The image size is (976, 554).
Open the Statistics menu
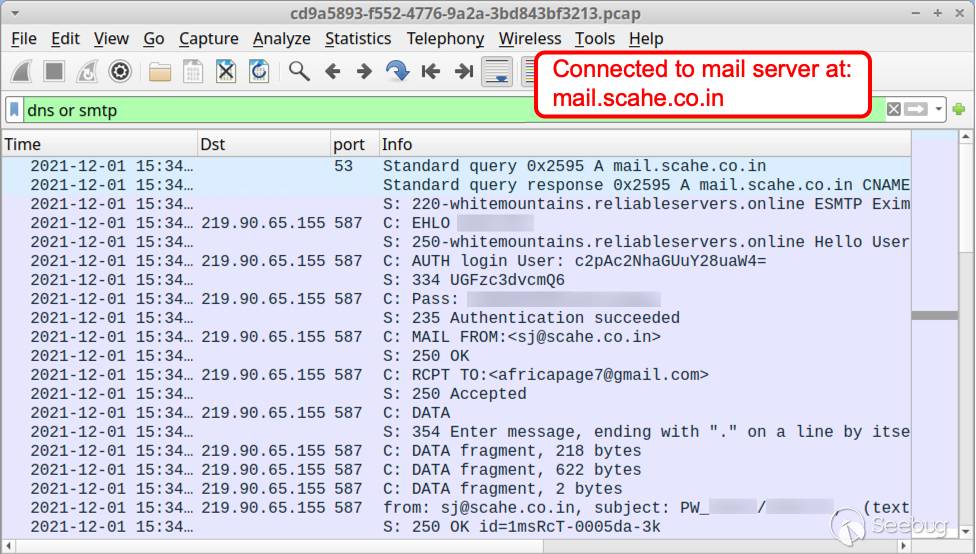(x=358, y=39)
